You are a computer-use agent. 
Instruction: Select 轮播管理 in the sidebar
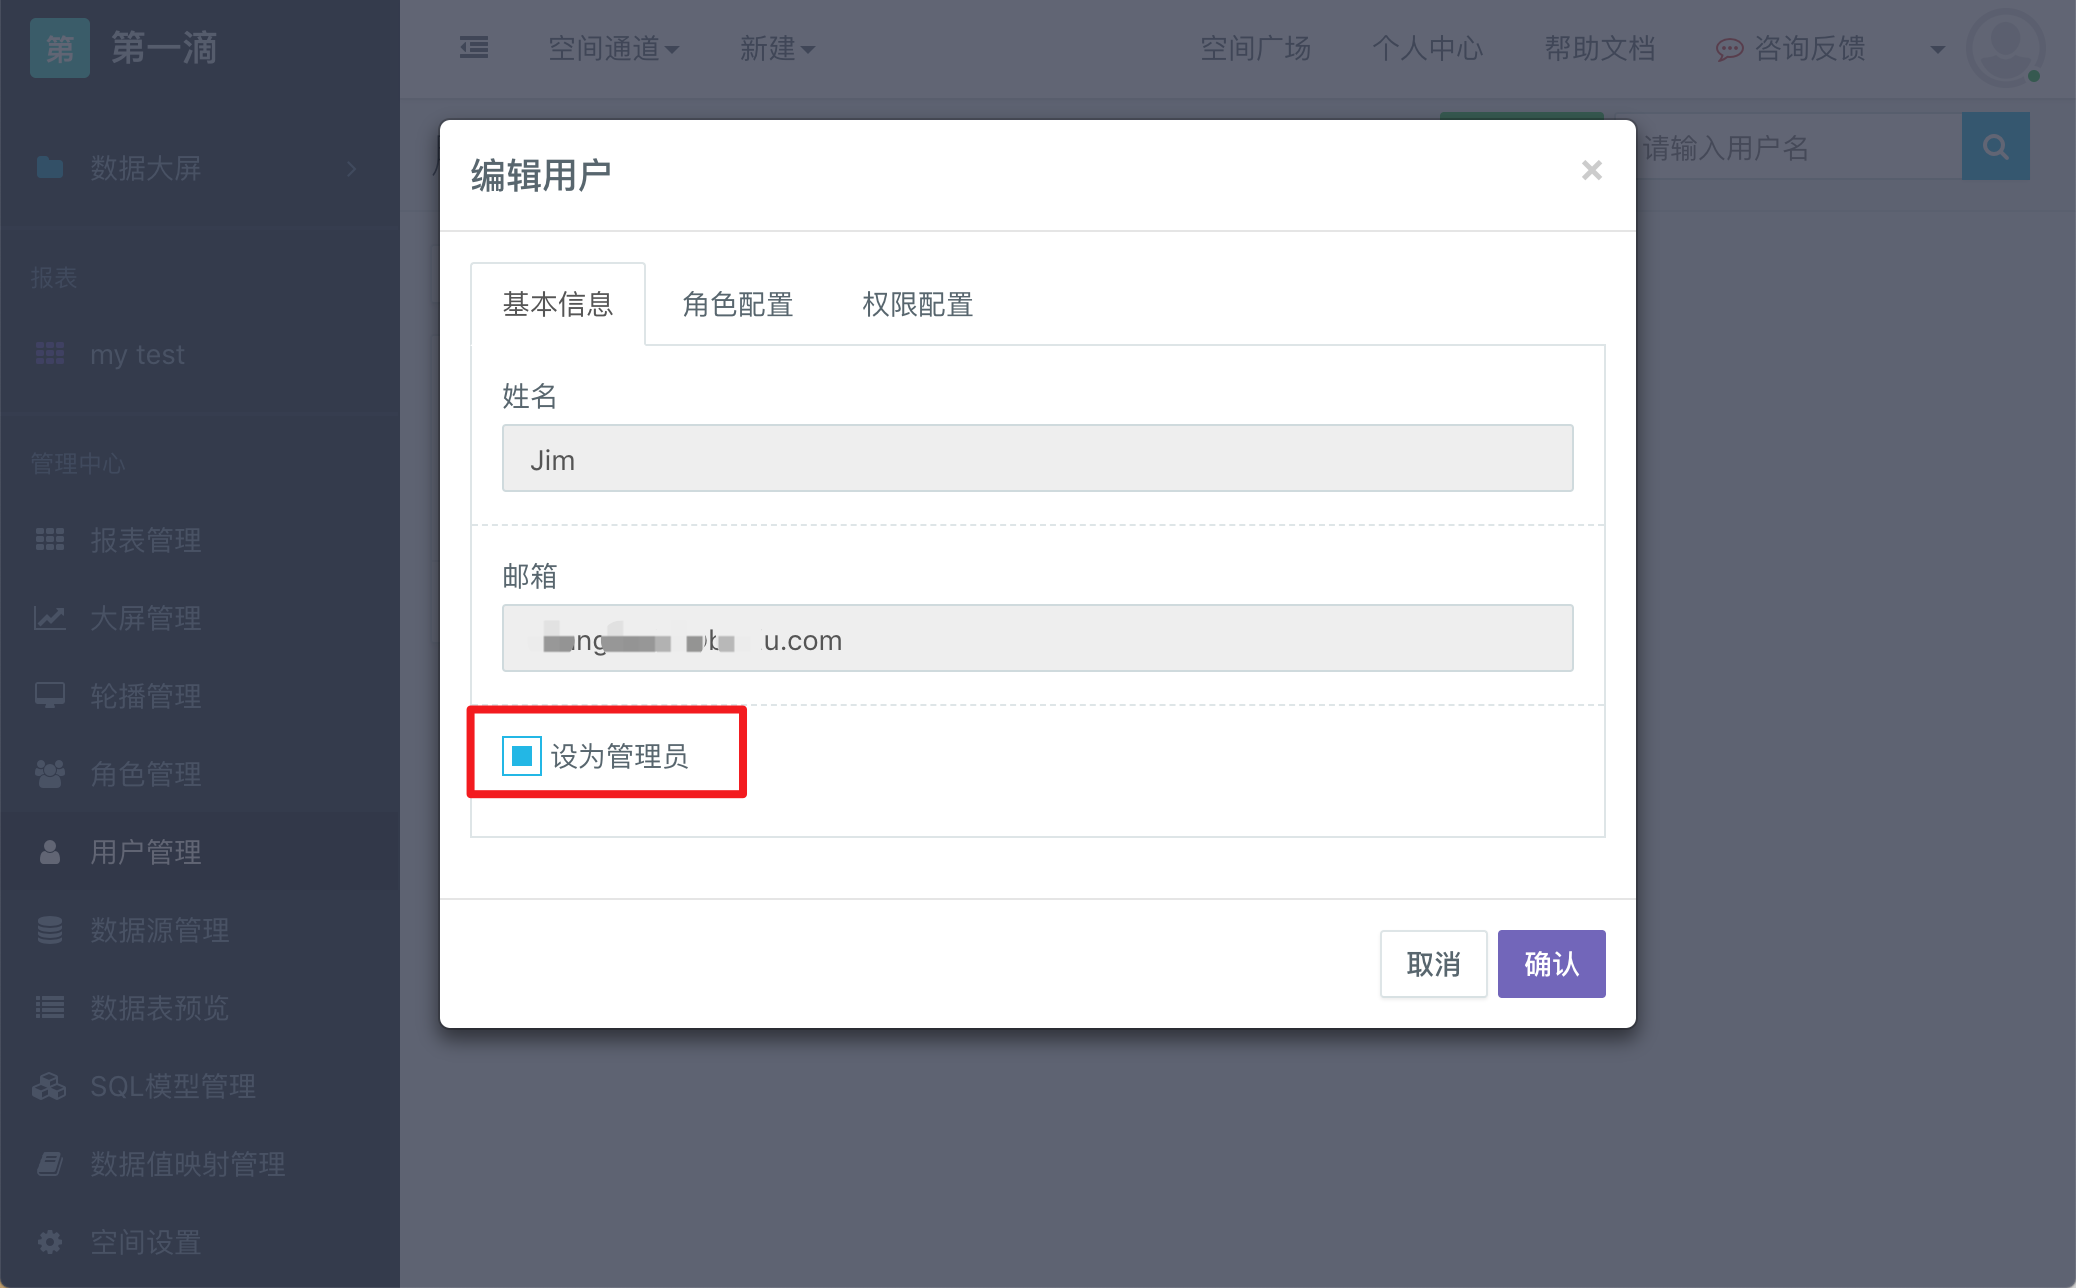(x=146, y=696)
